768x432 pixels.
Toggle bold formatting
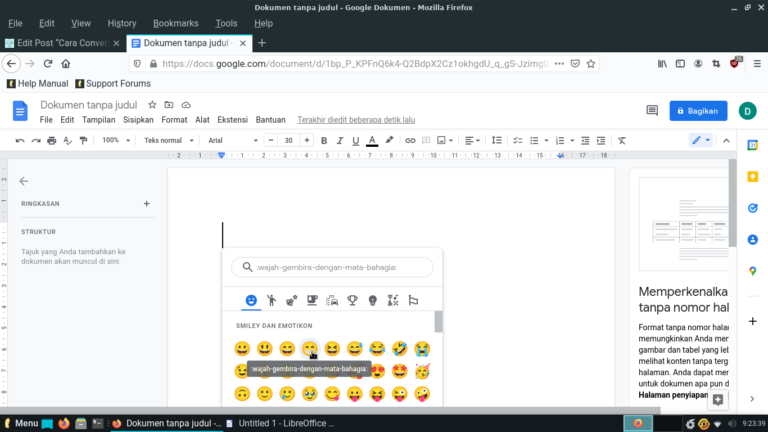(324, 141)
